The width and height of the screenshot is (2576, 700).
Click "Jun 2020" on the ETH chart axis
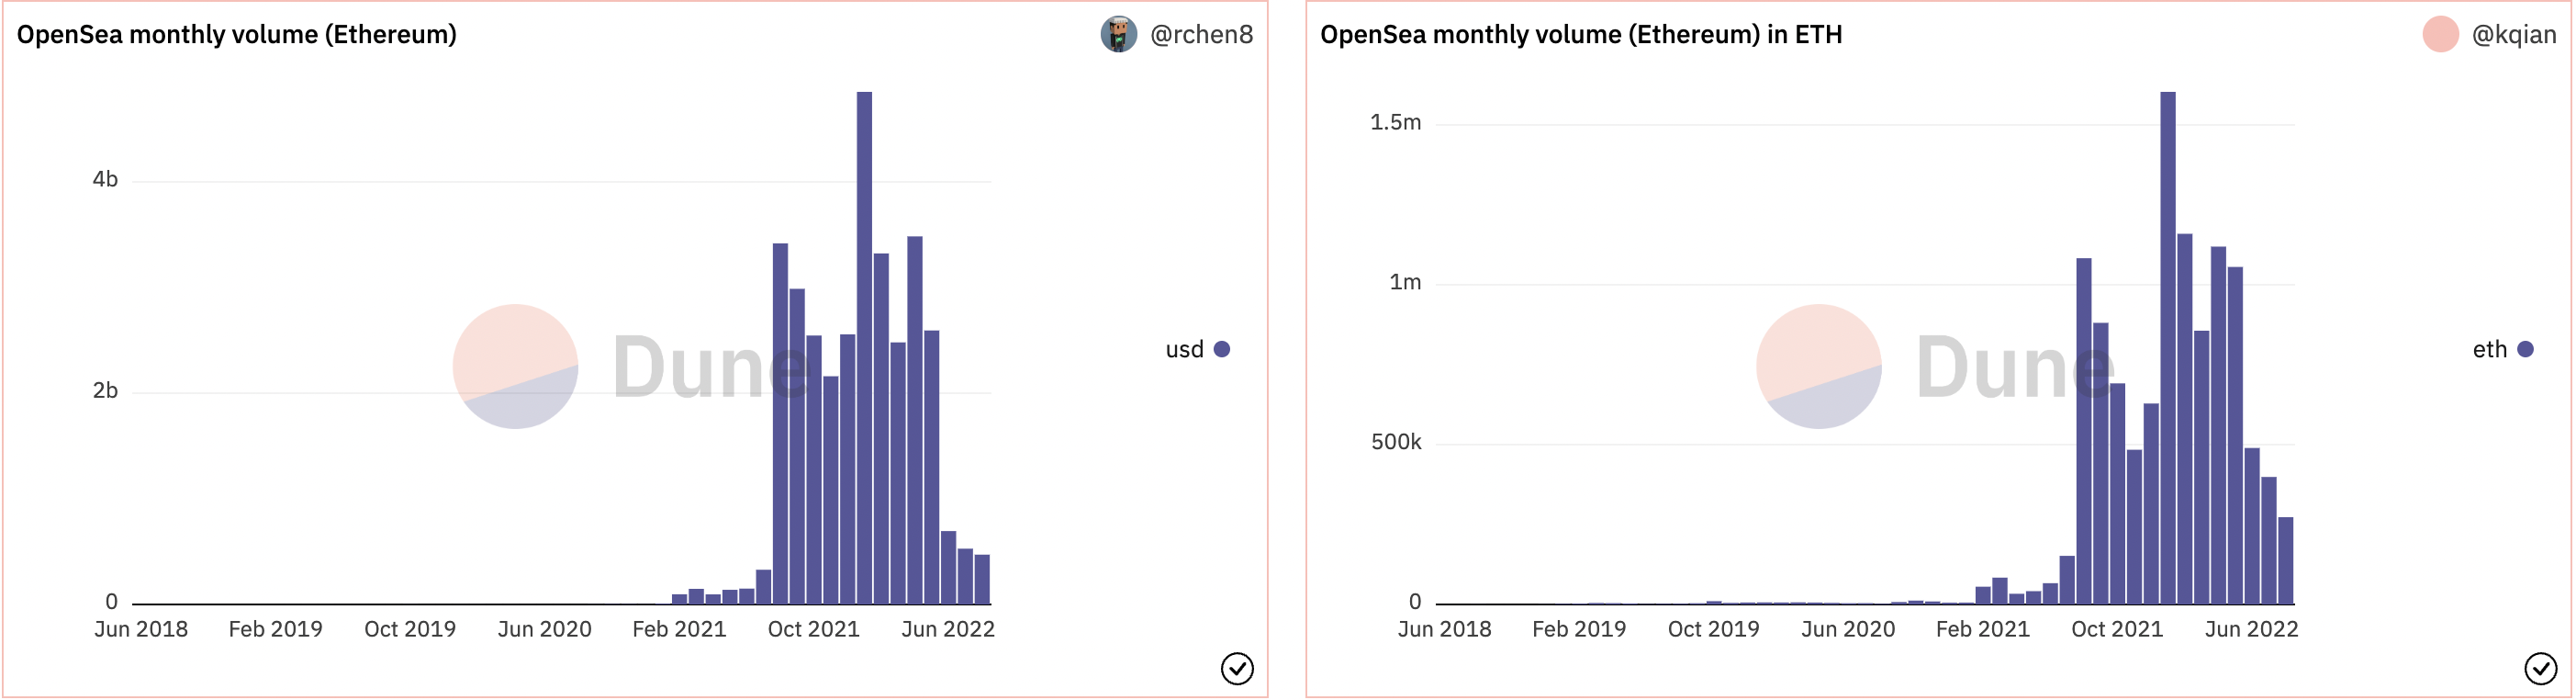coord(1849,629)
